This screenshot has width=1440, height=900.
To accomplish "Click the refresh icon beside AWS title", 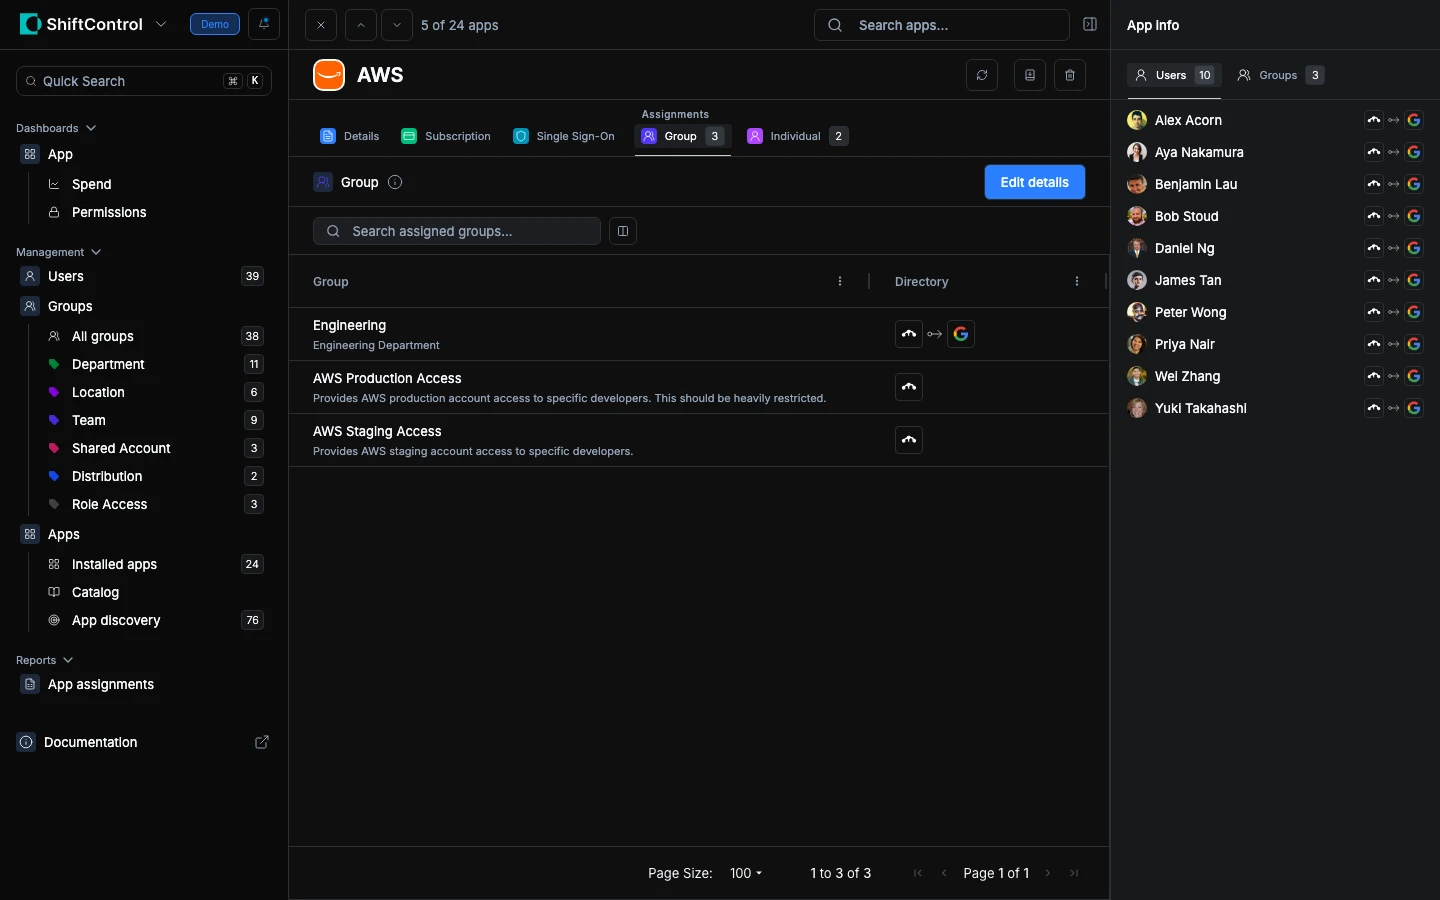I will click(x=982, y=75).
